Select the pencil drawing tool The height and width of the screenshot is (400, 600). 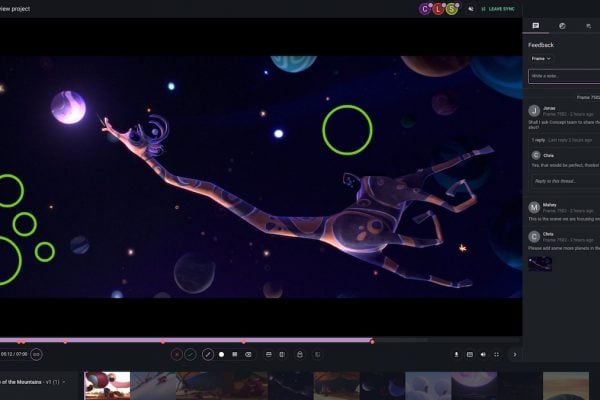[208, 354]
